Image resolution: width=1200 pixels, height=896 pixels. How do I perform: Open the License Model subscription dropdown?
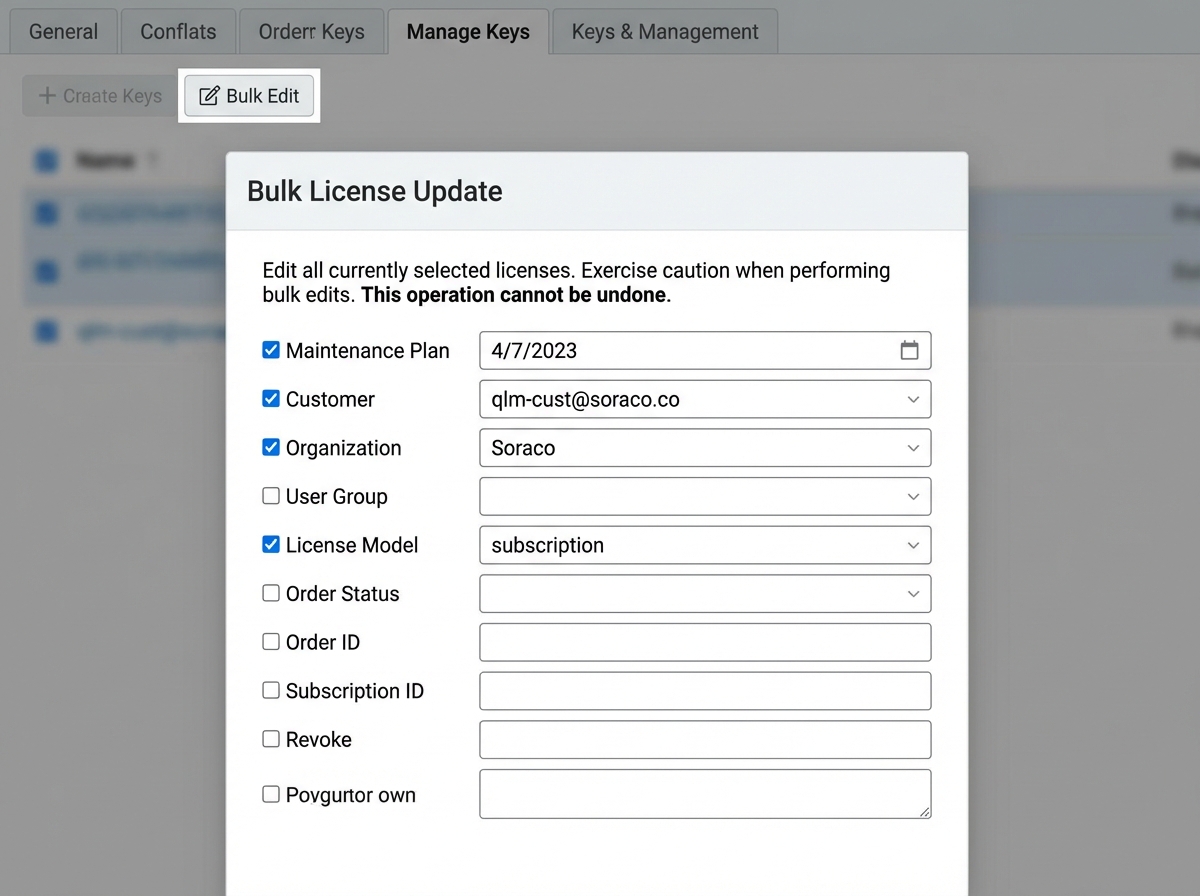click(705, 545)
